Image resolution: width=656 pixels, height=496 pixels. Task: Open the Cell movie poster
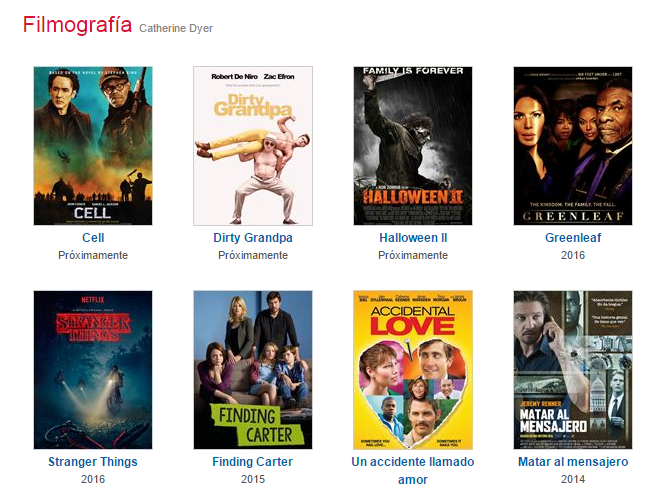pyautogui.click(x=93, y=146)
